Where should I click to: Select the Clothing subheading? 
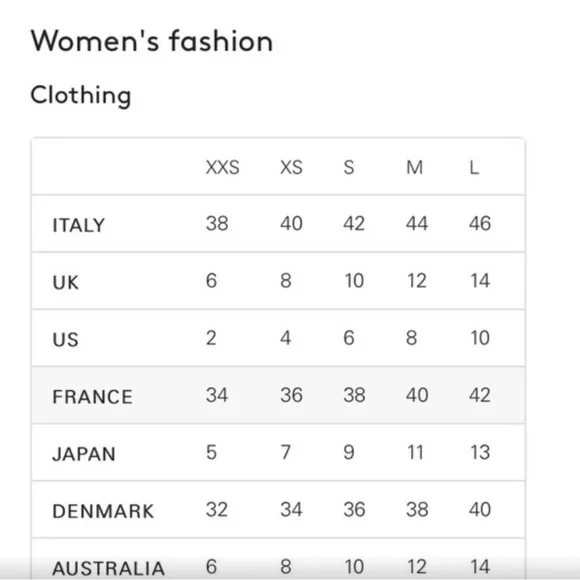click(x=81, y=95)
